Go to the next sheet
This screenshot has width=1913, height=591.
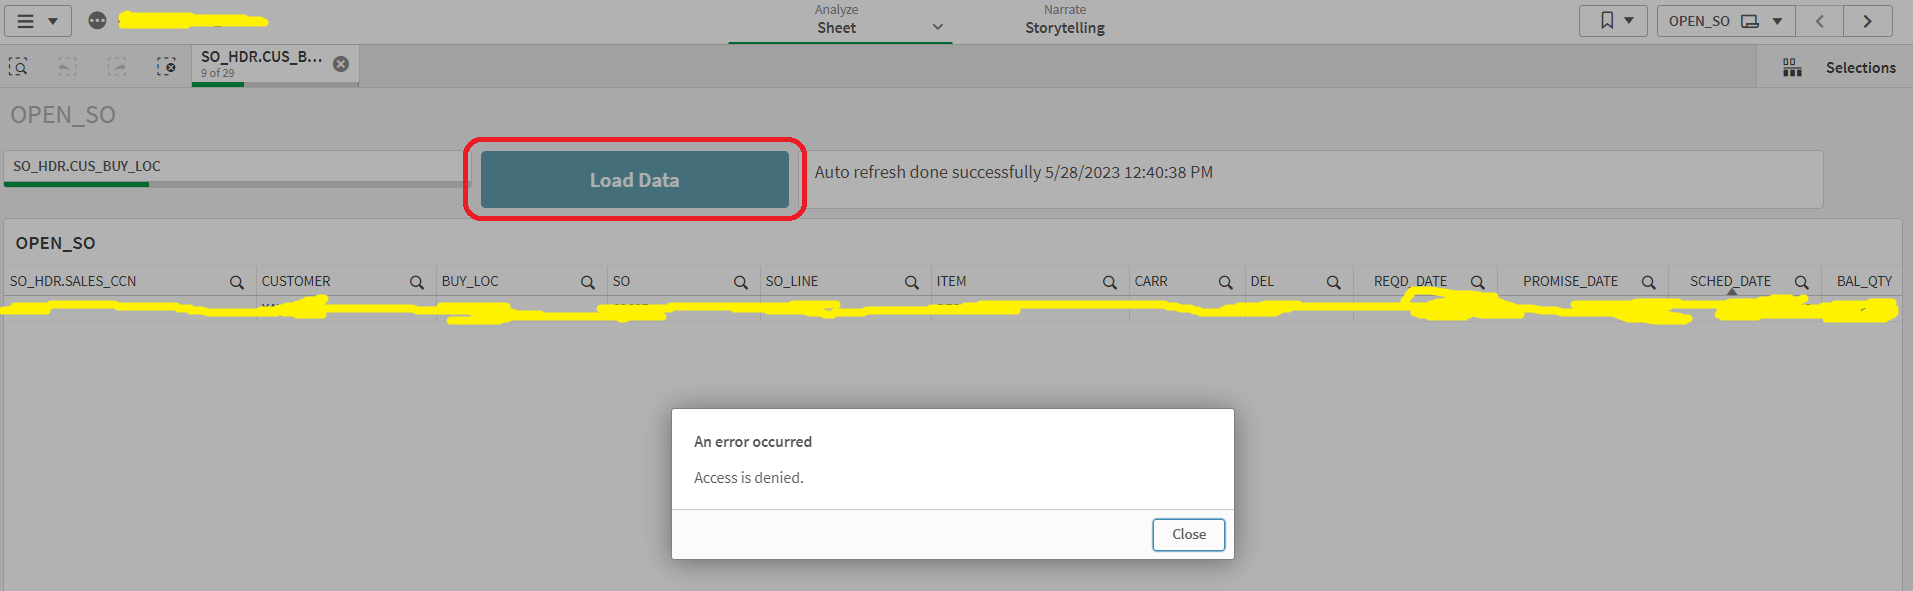pos(1867,21)
